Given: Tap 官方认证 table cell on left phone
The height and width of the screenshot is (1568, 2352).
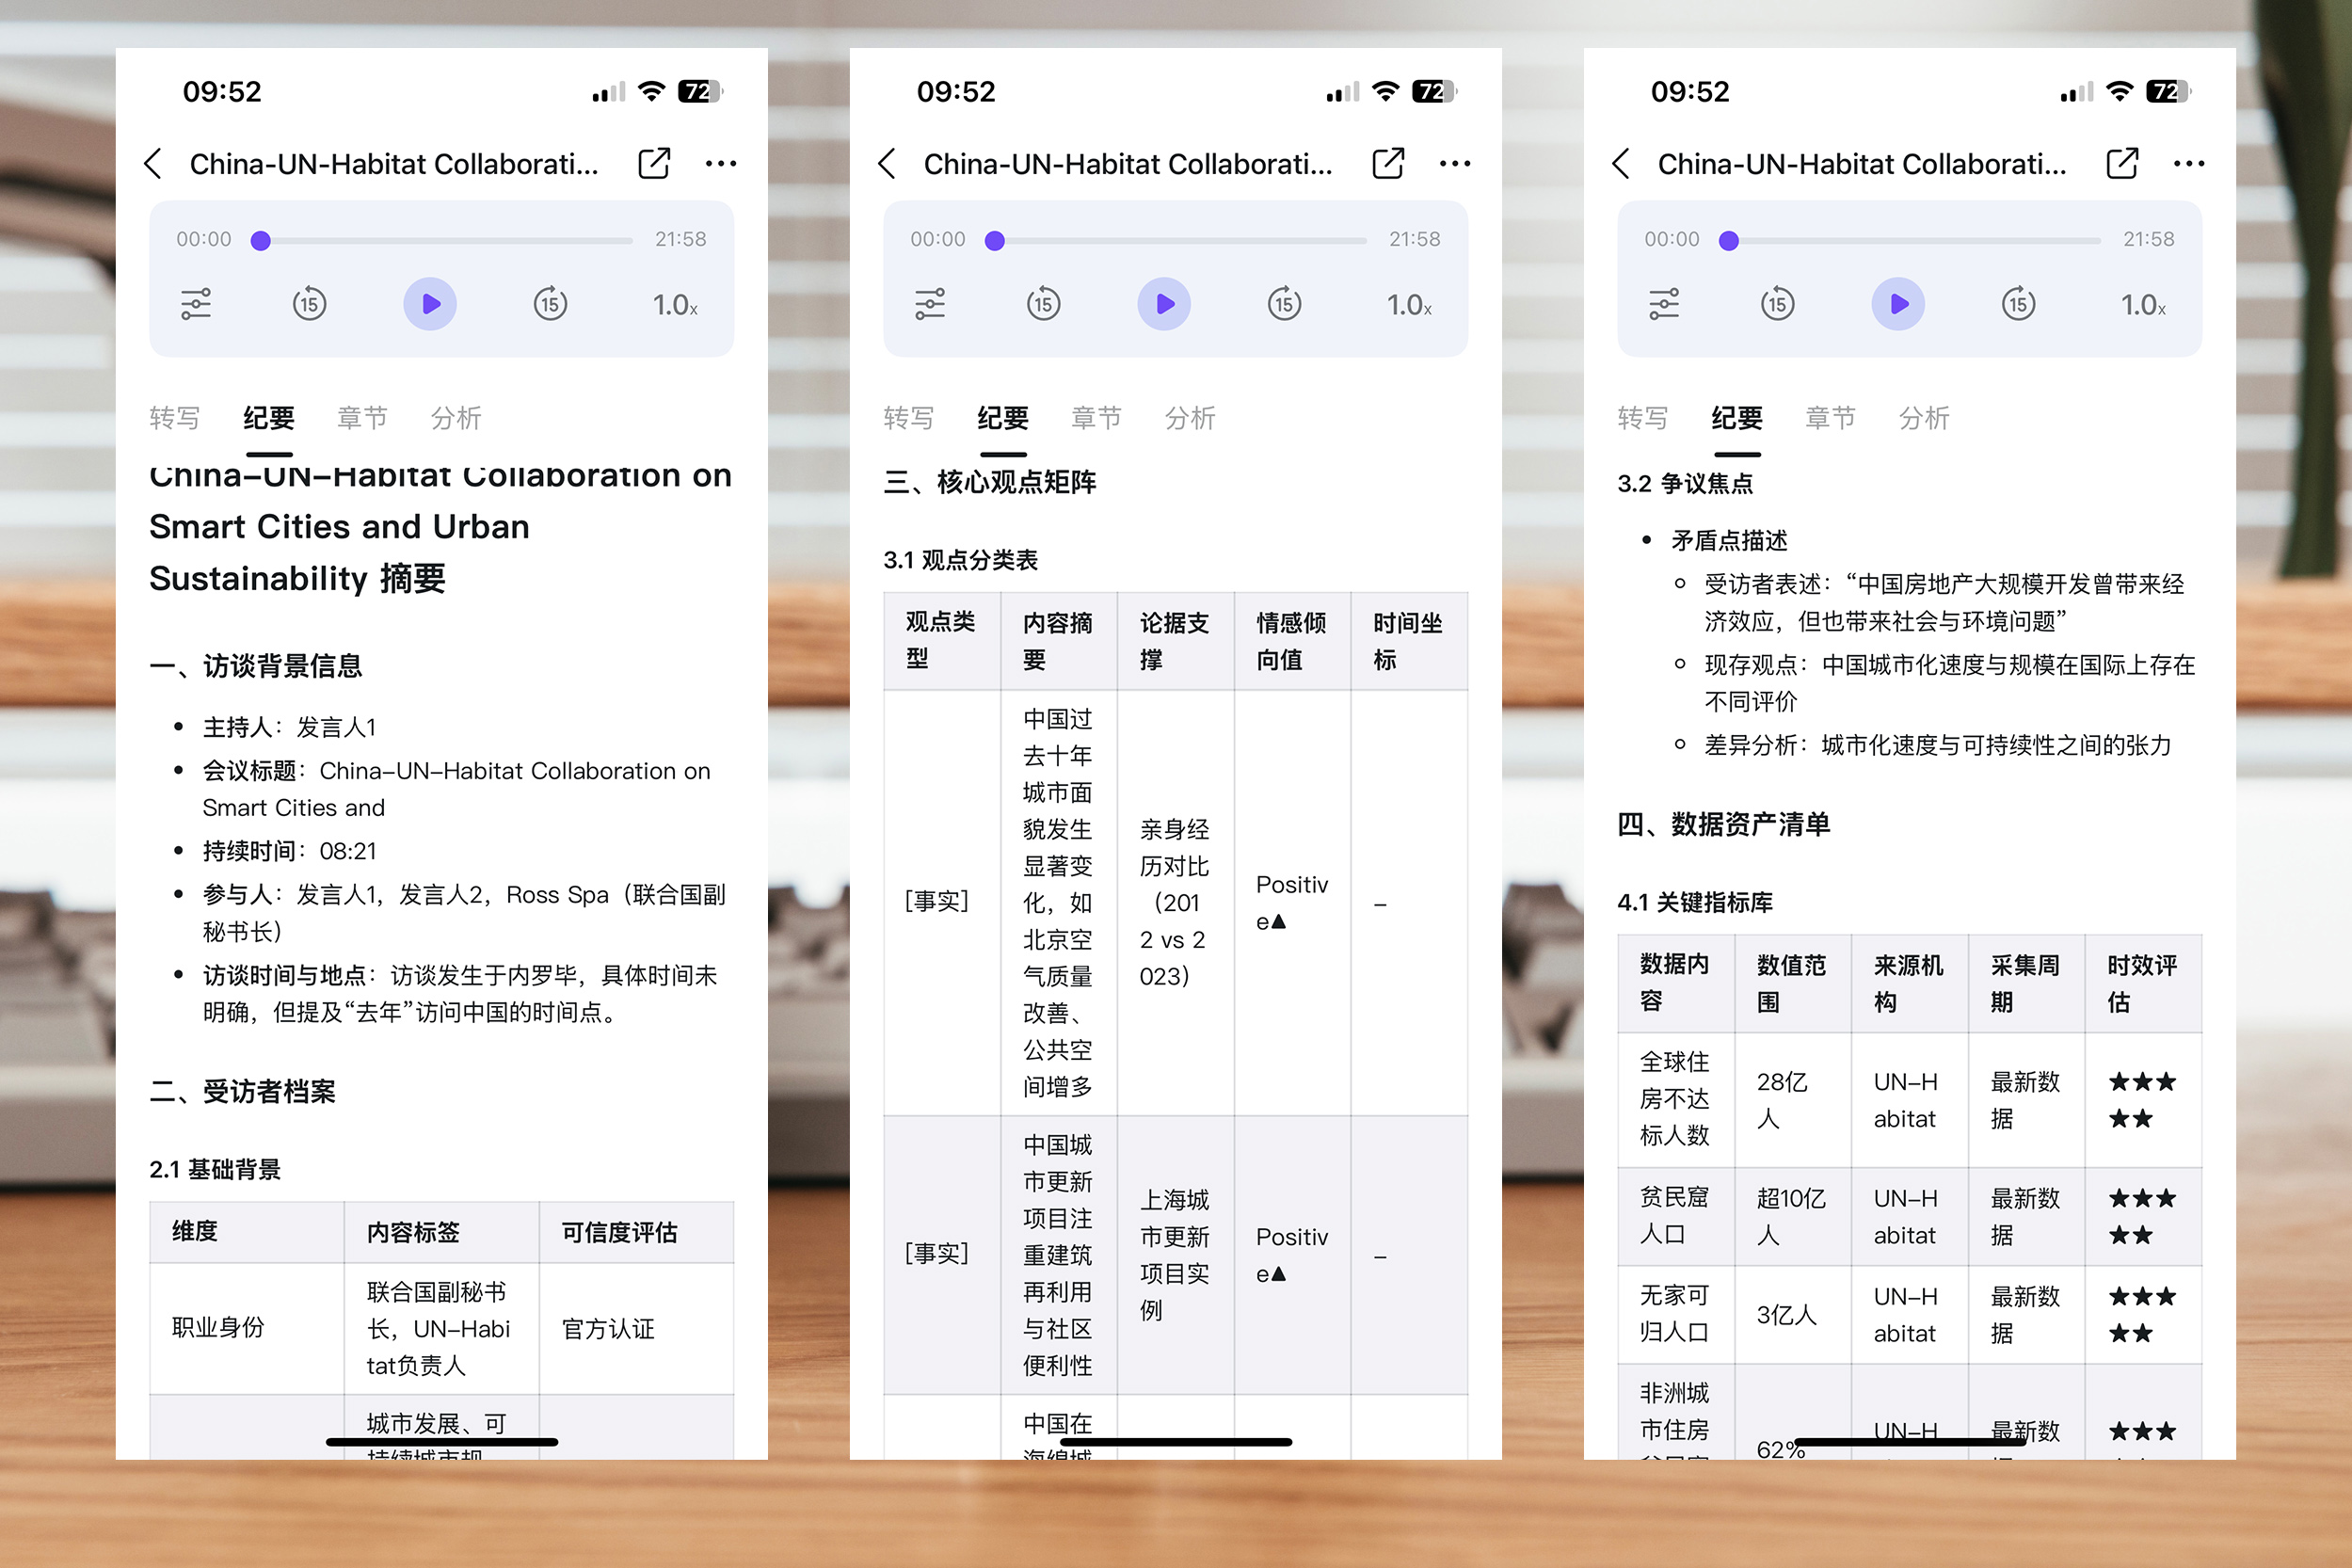Looking at the screenshot, I should 608,1329.
